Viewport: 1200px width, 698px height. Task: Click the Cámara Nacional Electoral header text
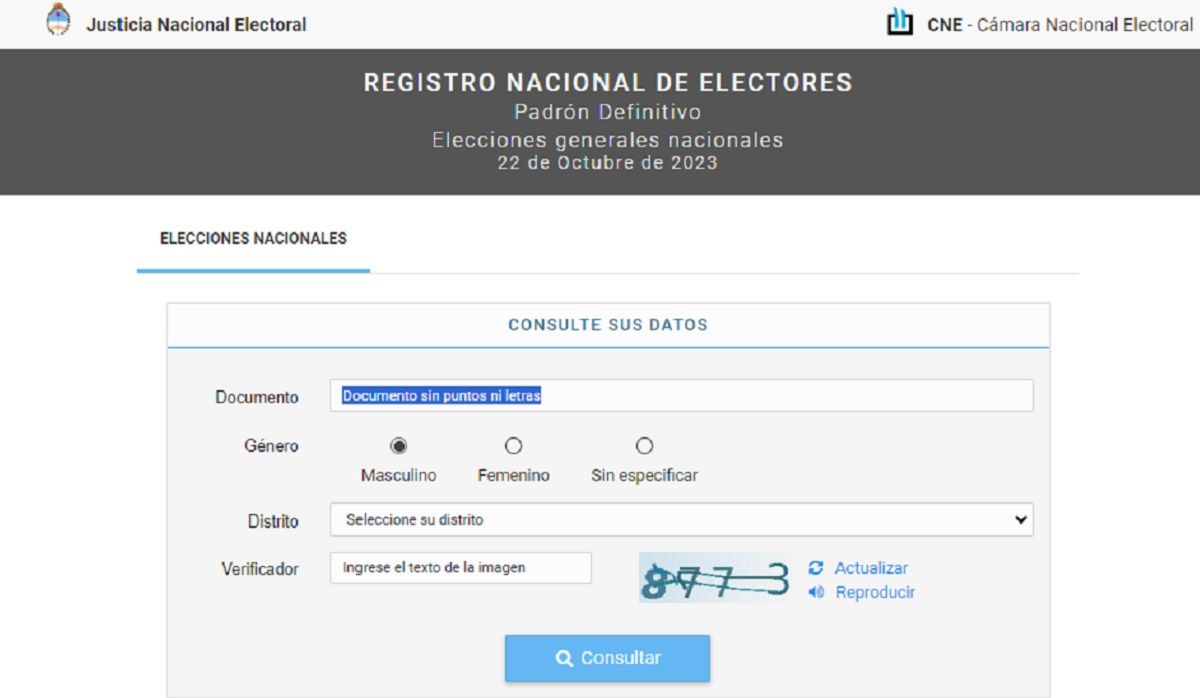(x=1060, y=25)
